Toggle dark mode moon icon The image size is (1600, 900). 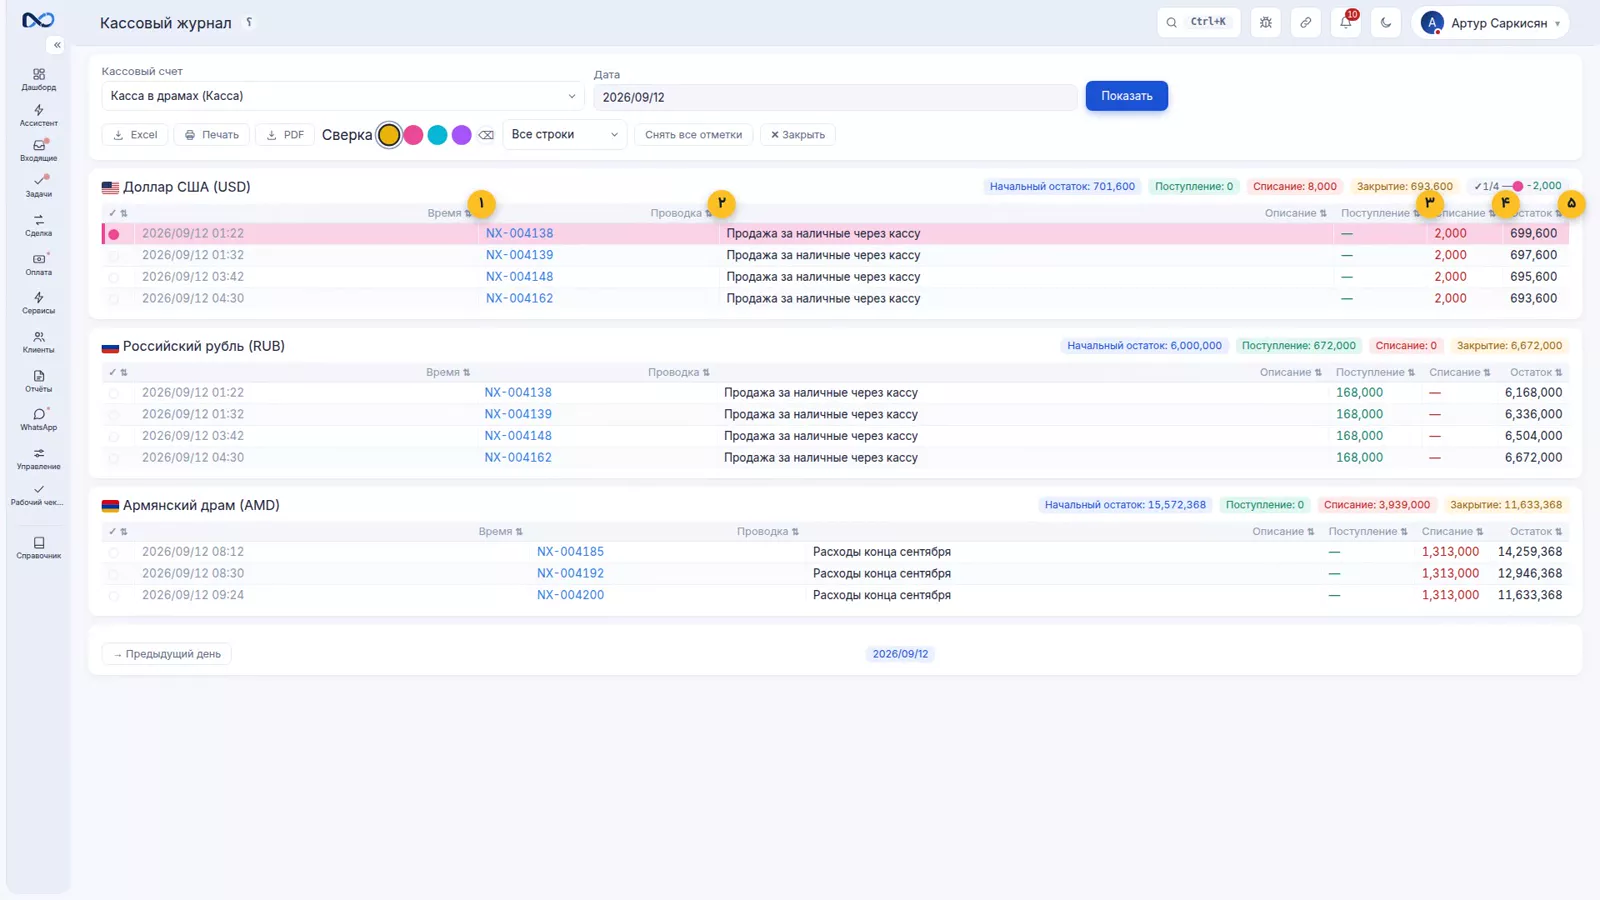pos(1386,22)
